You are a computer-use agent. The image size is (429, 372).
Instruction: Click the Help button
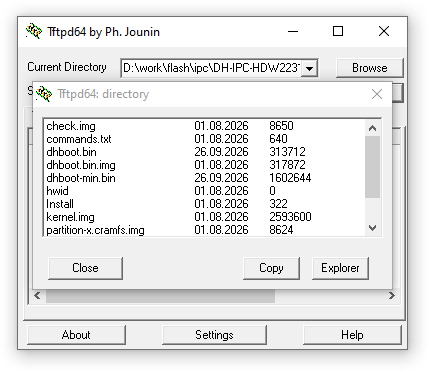352,335
